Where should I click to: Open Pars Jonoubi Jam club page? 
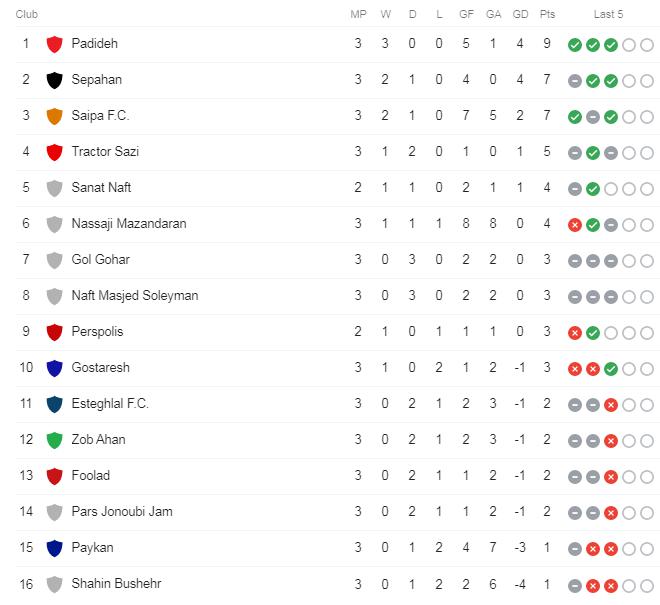click(122, 512)
